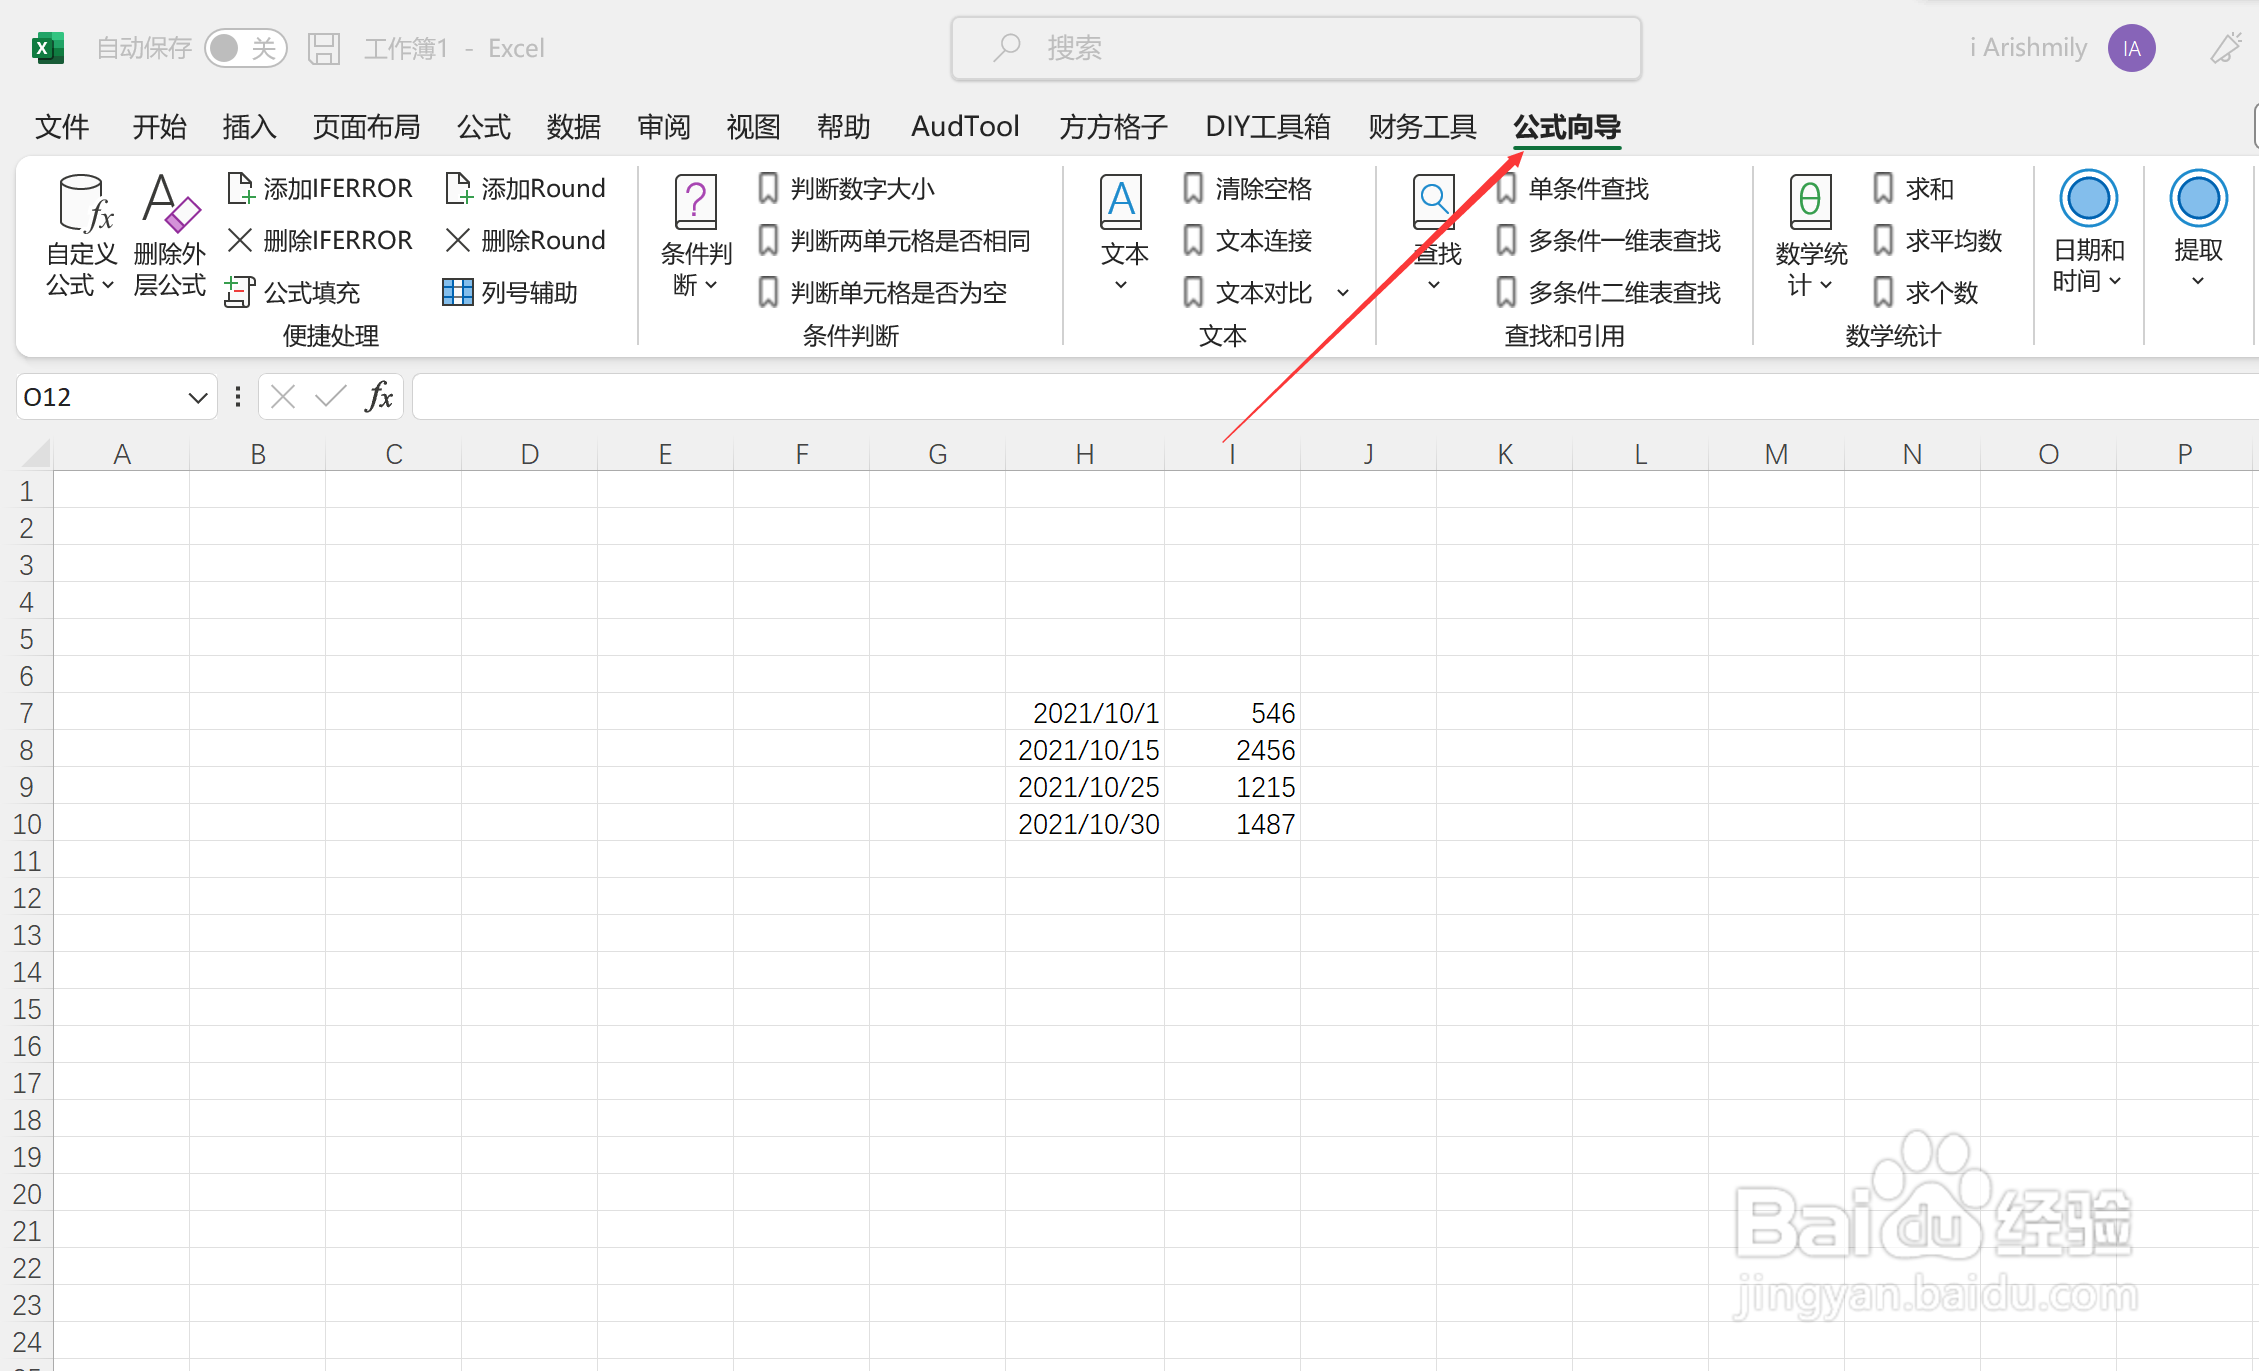This screenshot has width=2259, height=1371.
Task: Toggle the AutoSave switch
Action: point(245,48)
